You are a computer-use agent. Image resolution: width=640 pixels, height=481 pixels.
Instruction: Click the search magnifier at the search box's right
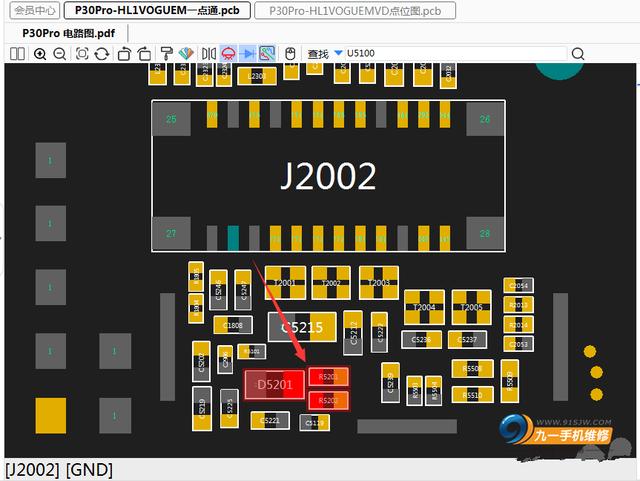[x=577, y=53]
